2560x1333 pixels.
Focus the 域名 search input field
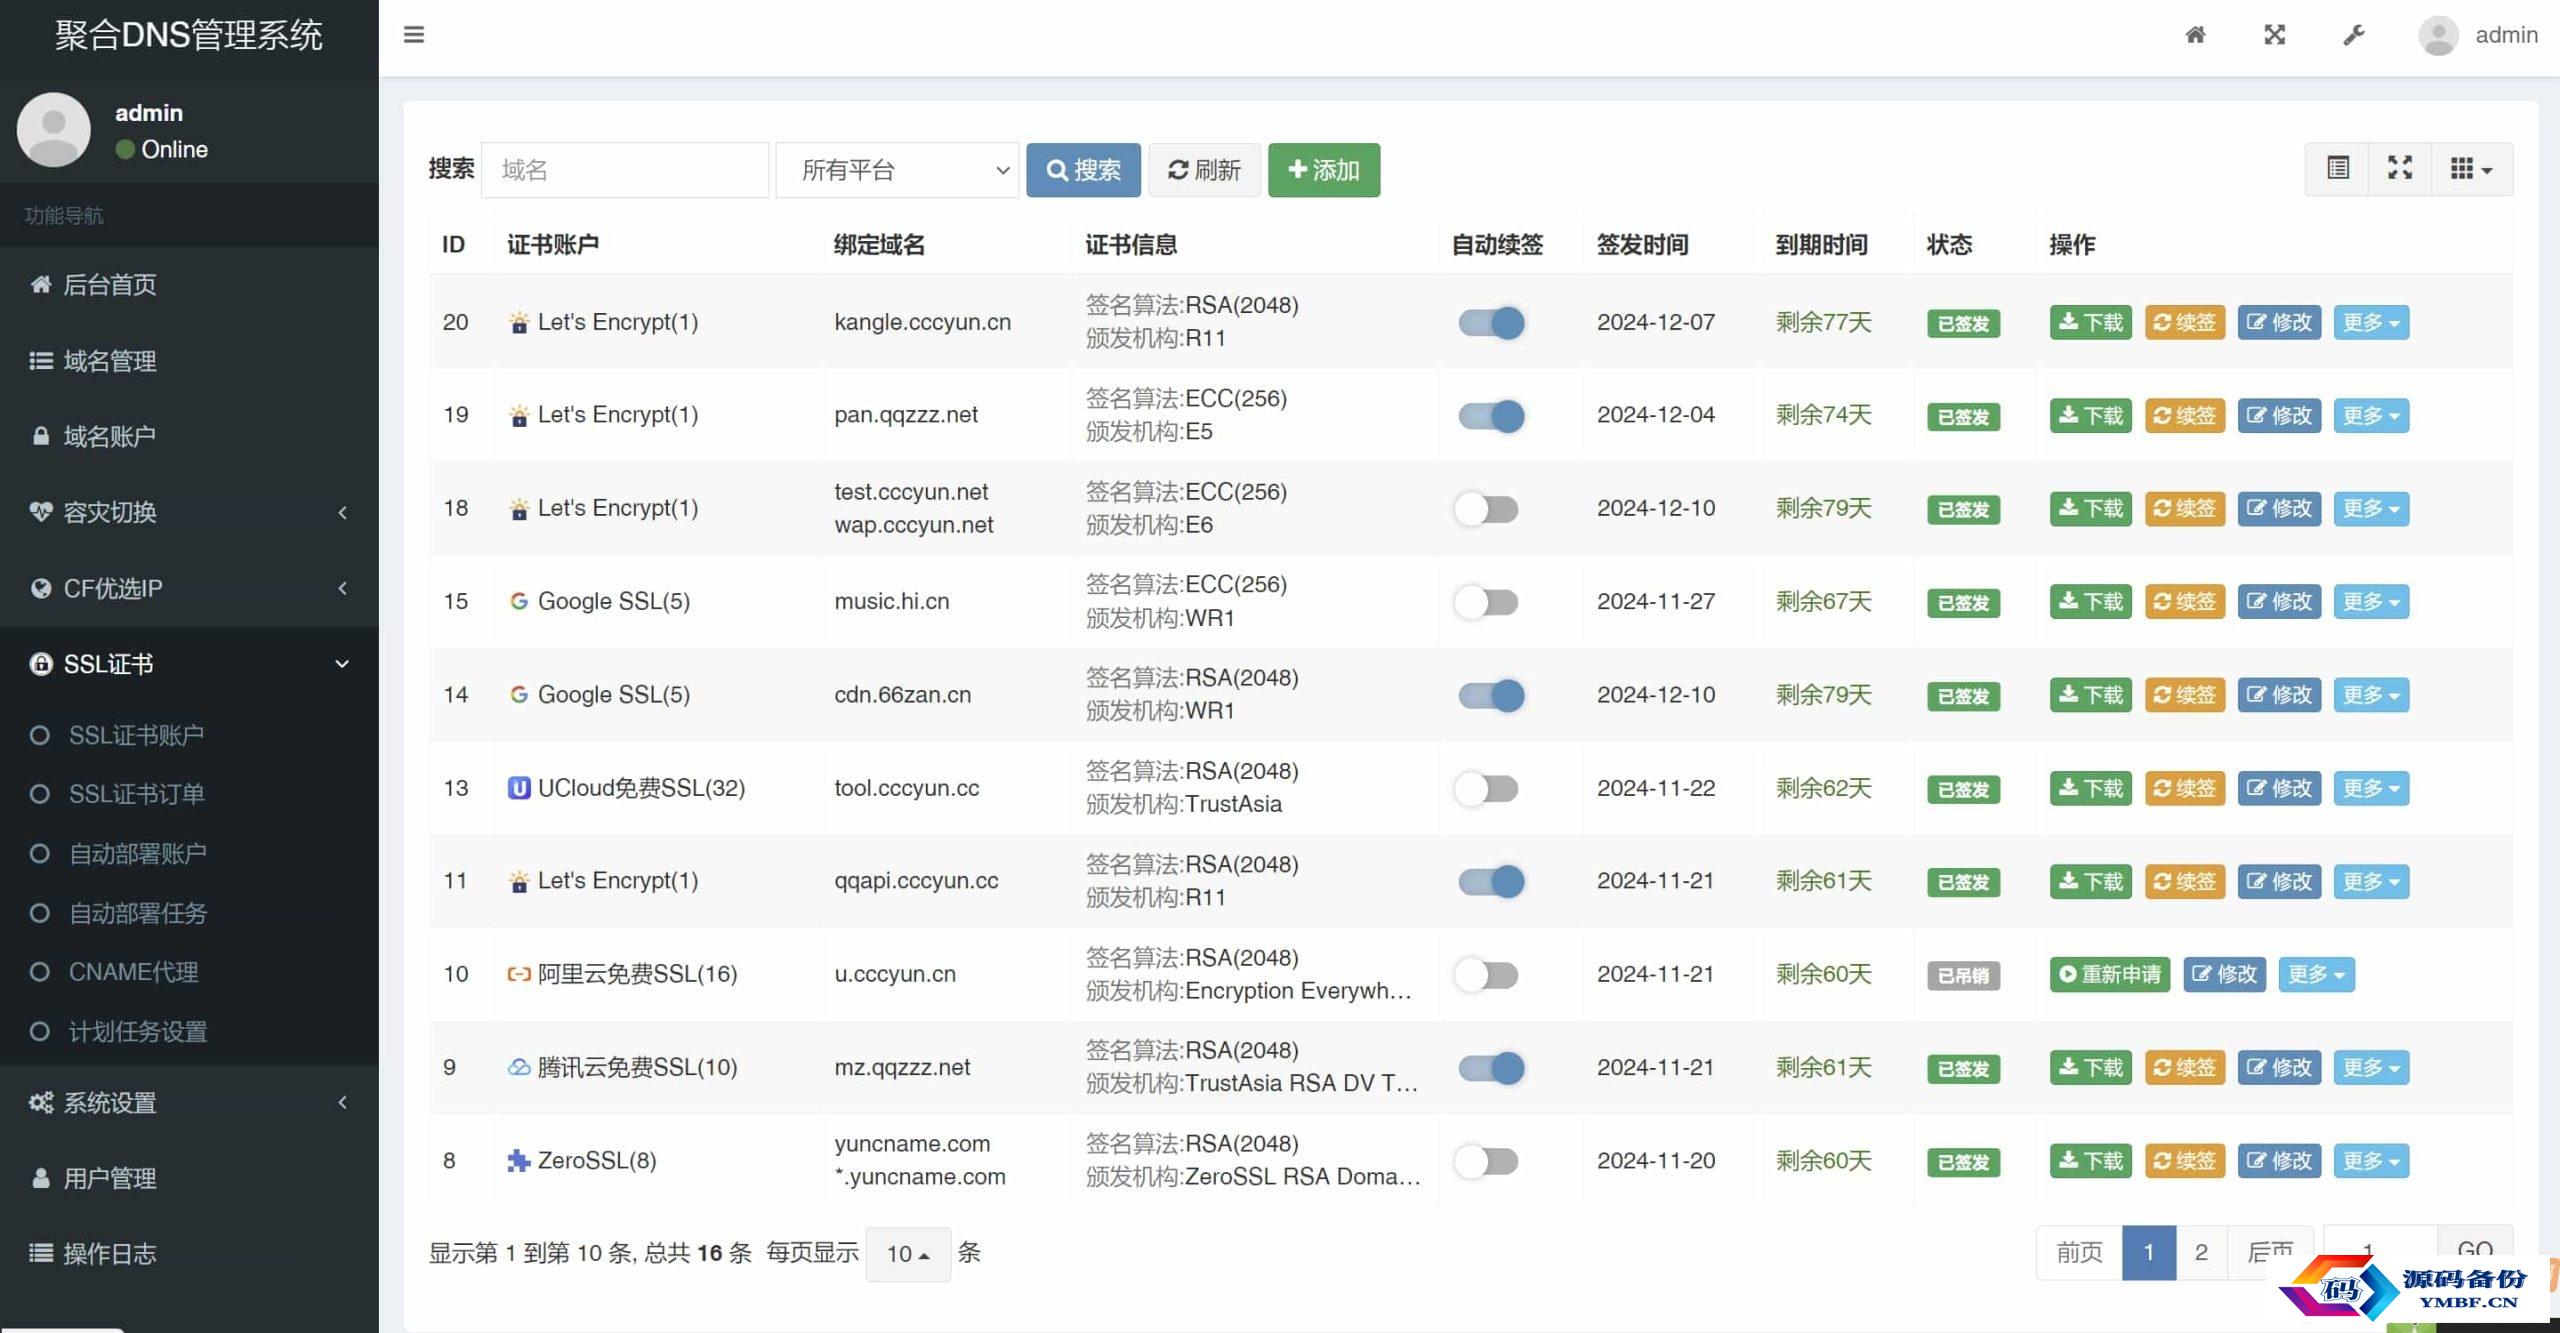pos(625,170)
